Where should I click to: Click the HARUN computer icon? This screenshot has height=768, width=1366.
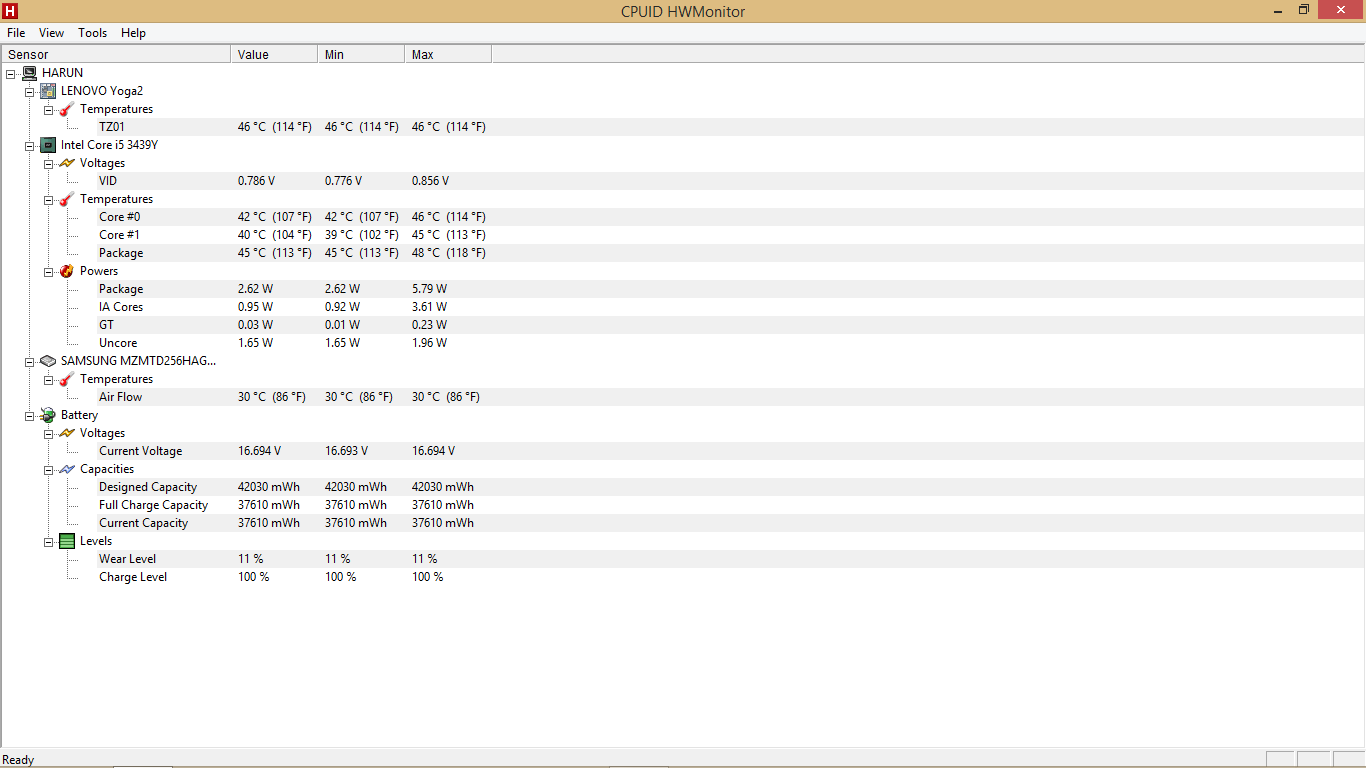click(29, 73)
